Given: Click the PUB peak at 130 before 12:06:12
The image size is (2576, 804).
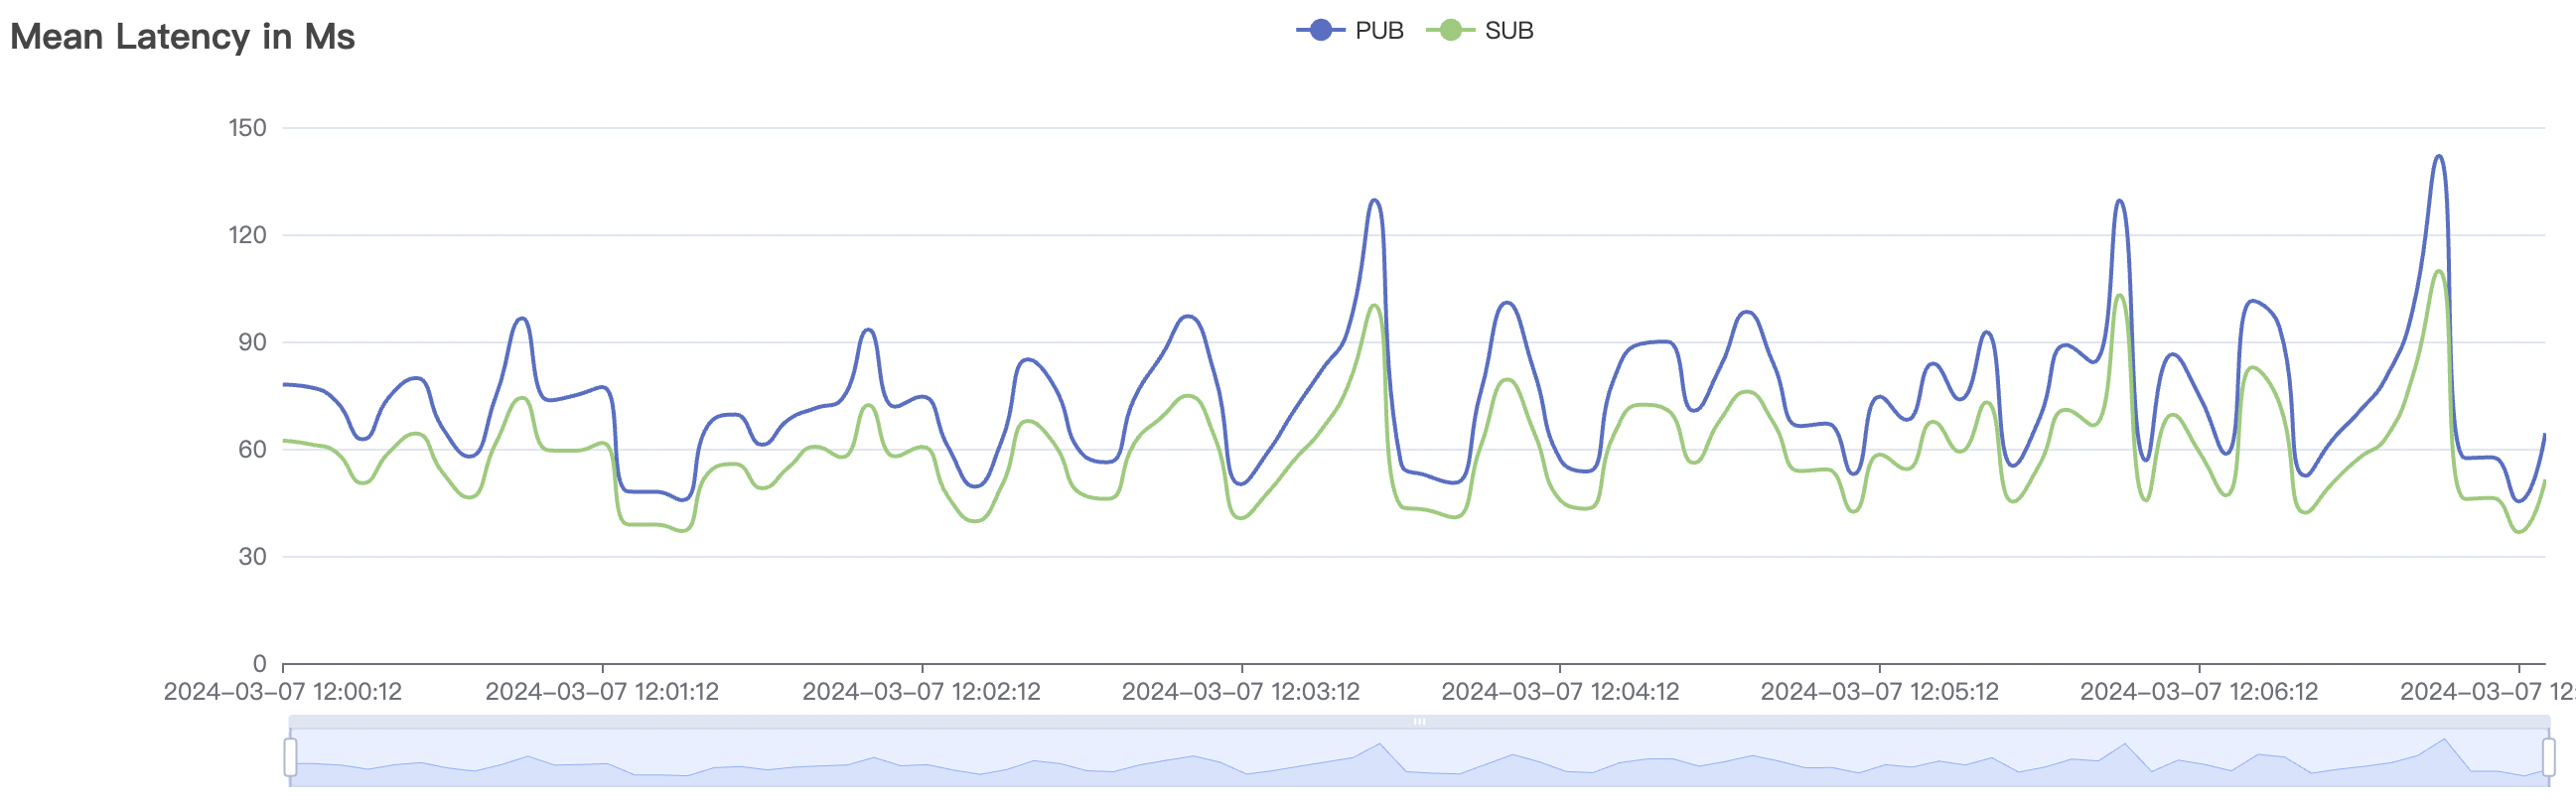Looking at the screenshot, I should pyautogui.click(x=2119, y=202).
